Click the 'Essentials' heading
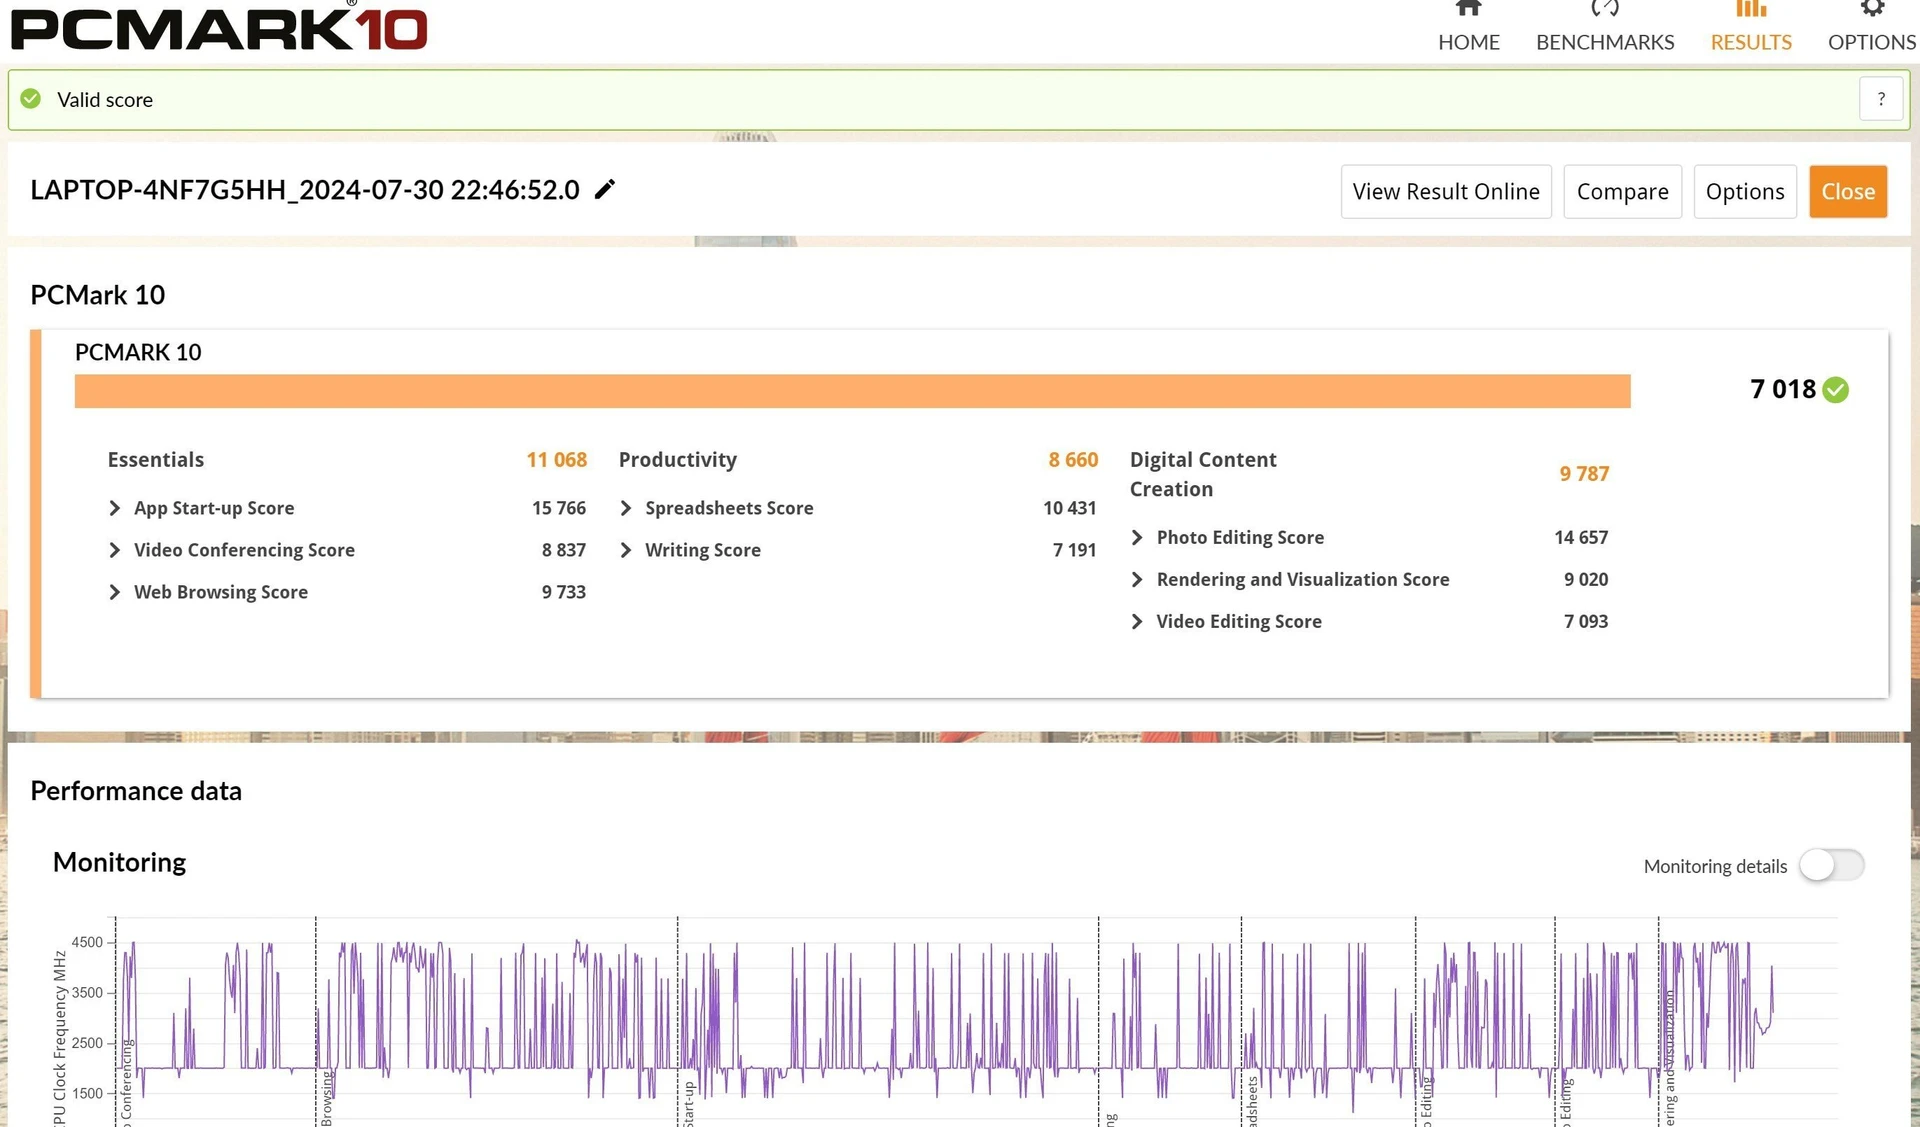The width and height of the screenshot is (1920, 1127). (x=156, y=460)
